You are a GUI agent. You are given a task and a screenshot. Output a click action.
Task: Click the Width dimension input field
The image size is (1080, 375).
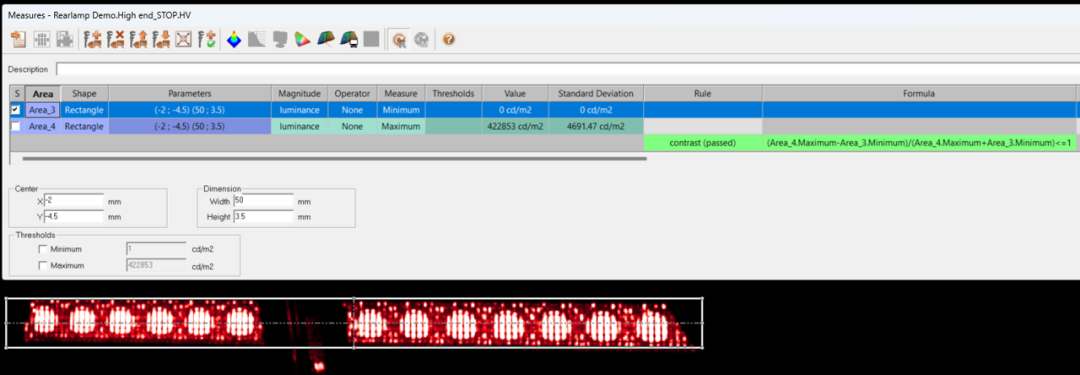coord(263,201)
